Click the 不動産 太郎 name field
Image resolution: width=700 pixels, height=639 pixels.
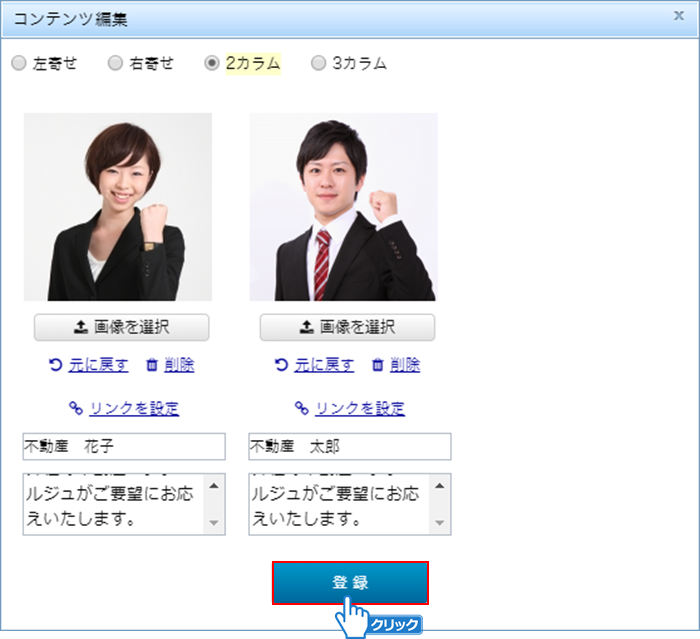coord(350,446)
